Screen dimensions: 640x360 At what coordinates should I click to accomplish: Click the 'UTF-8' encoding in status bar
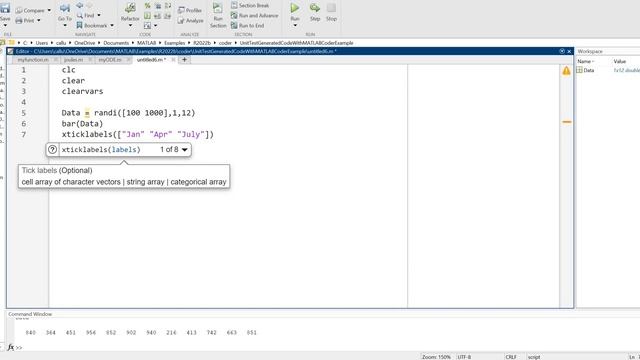point(464,357)
